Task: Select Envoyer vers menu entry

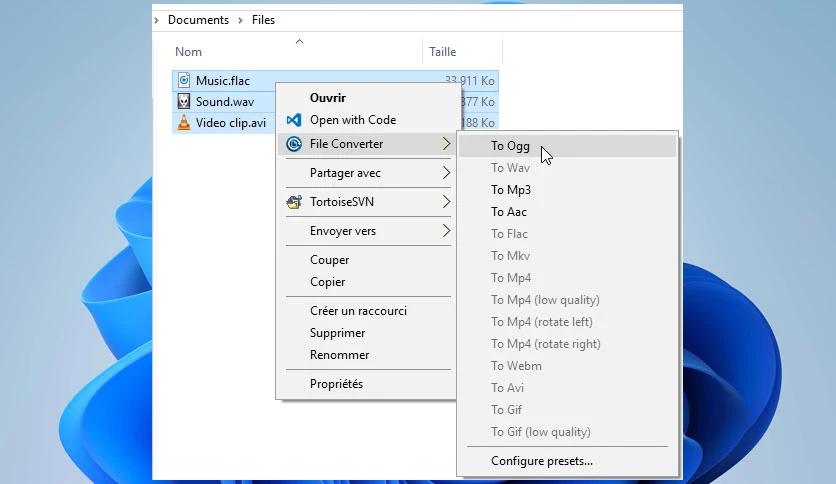Action: 343,231
